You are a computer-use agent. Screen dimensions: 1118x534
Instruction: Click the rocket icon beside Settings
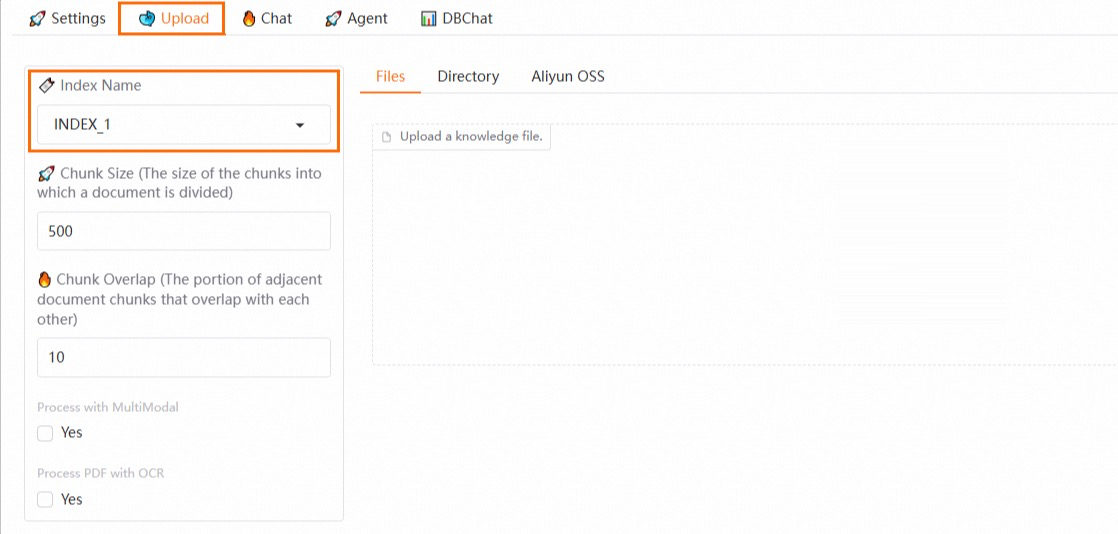(x=37, y=19)
